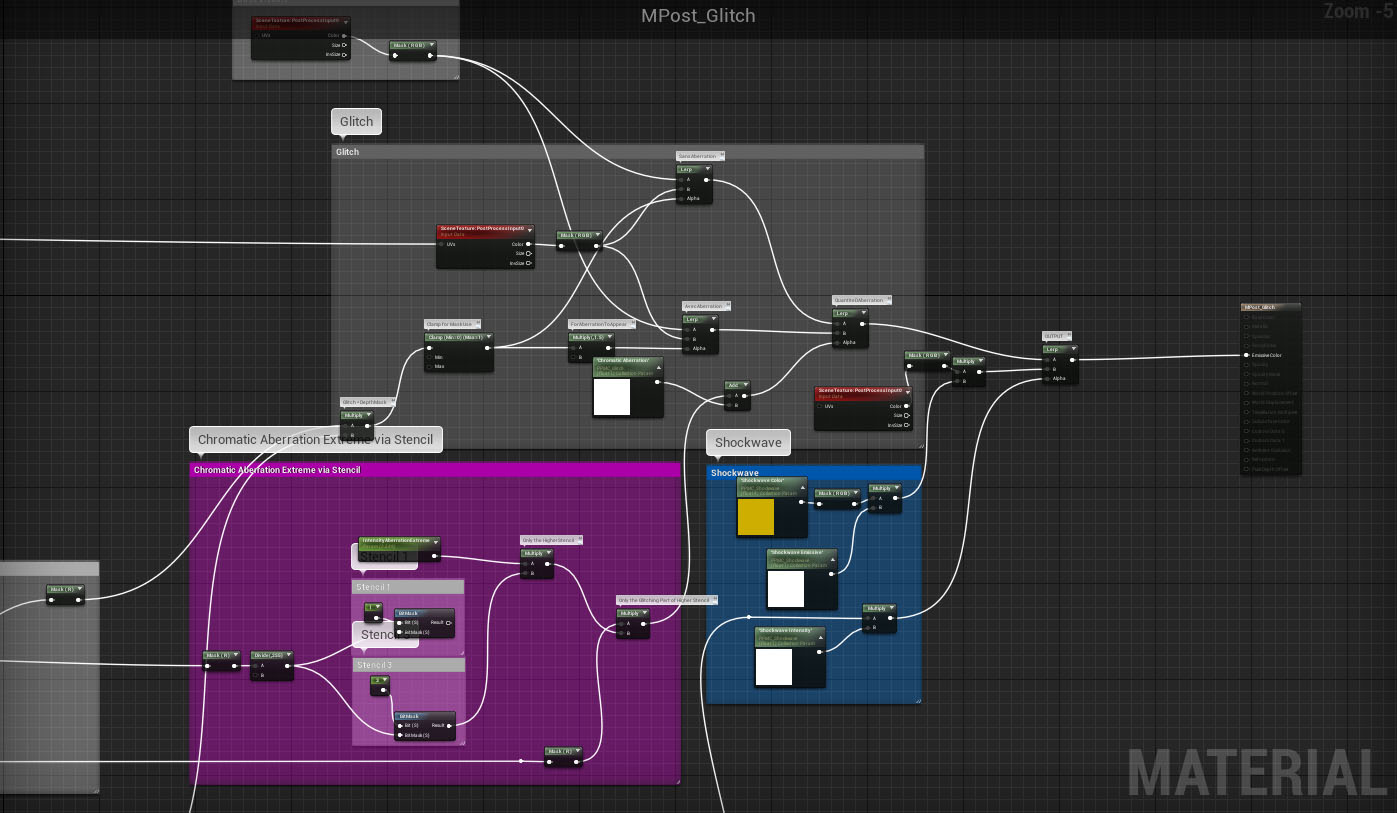
Task: Click the yellow Shockwave Color swatch
Action: 755,517
